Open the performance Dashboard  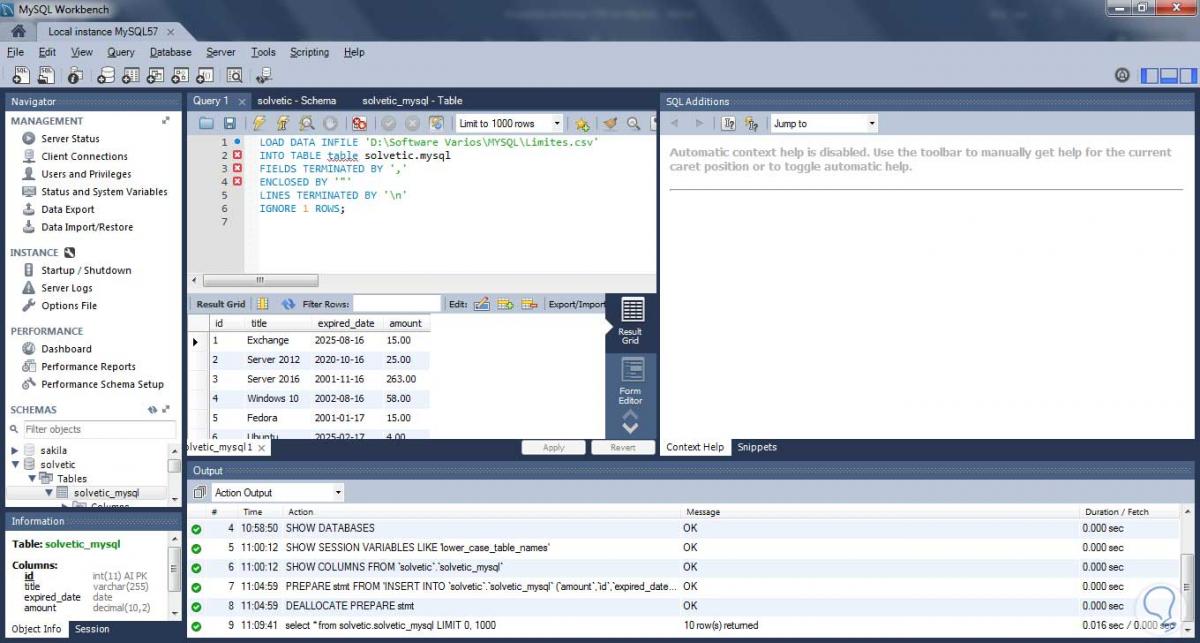[x=66, y=349]
